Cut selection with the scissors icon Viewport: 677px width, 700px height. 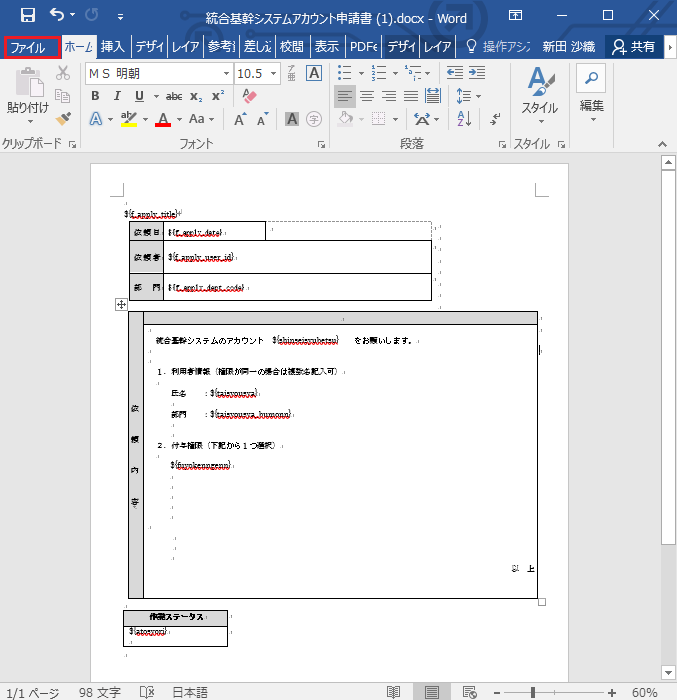pos(63,73)
